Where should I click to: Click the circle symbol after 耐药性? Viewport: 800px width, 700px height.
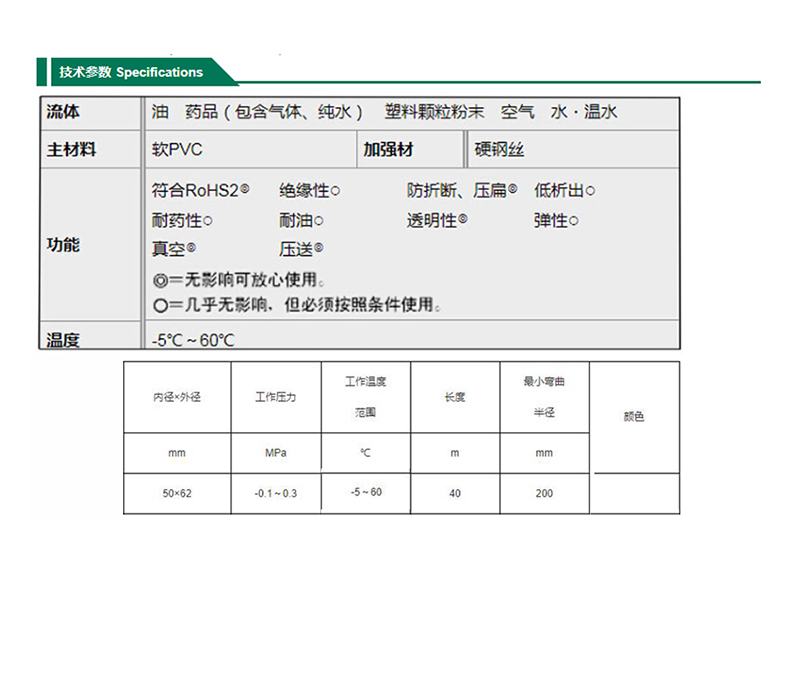[207, 221]
